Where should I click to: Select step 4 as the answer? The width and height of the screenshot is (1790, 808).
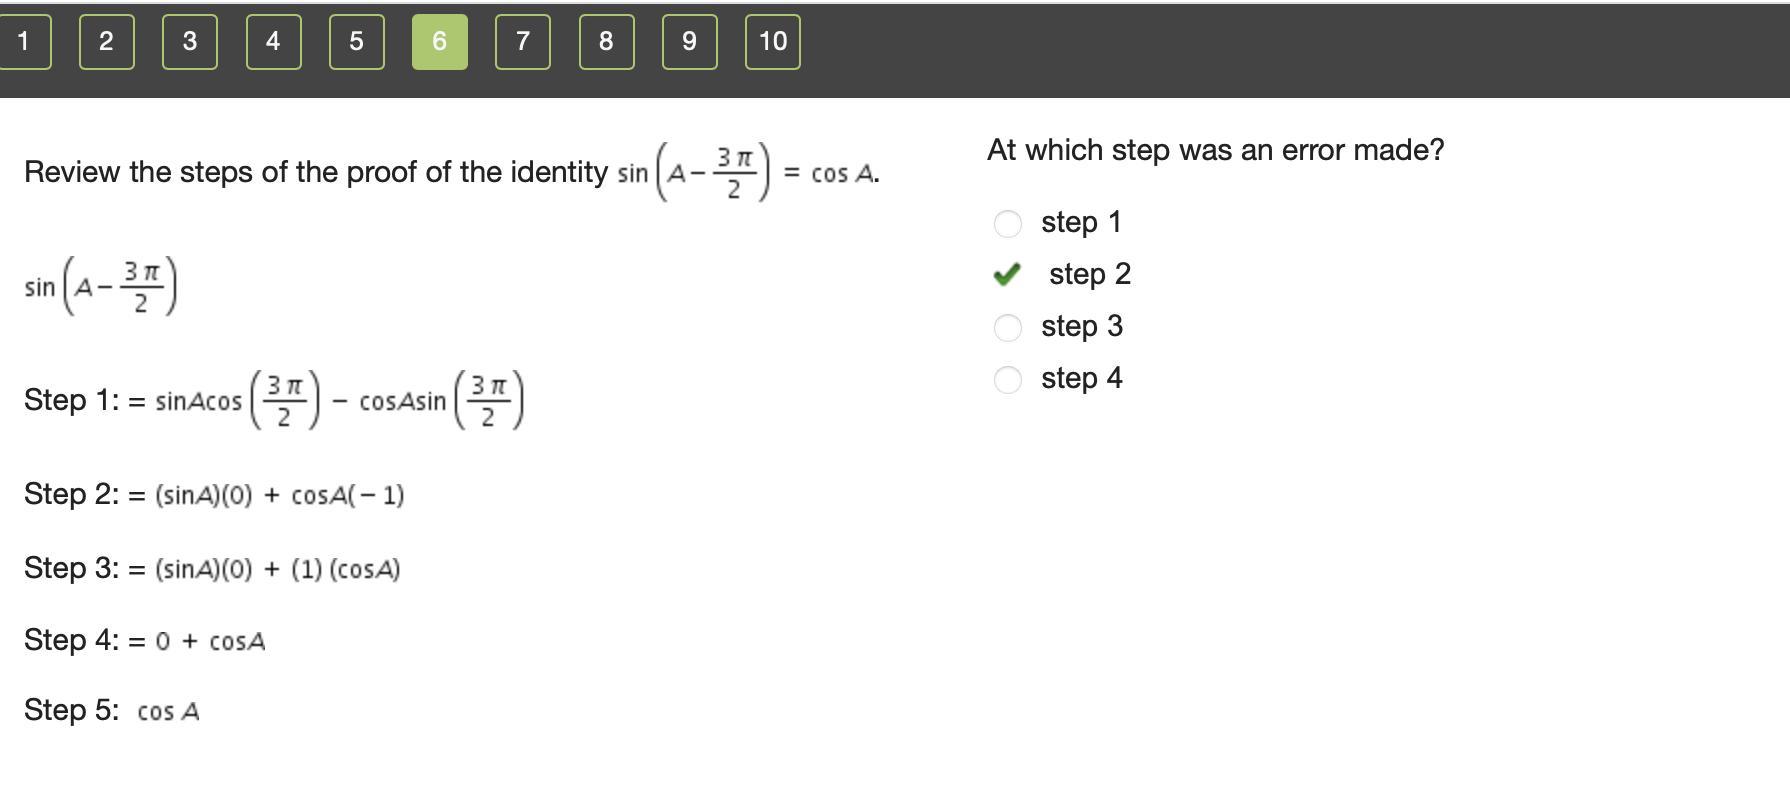click(x=1007, y=379)
